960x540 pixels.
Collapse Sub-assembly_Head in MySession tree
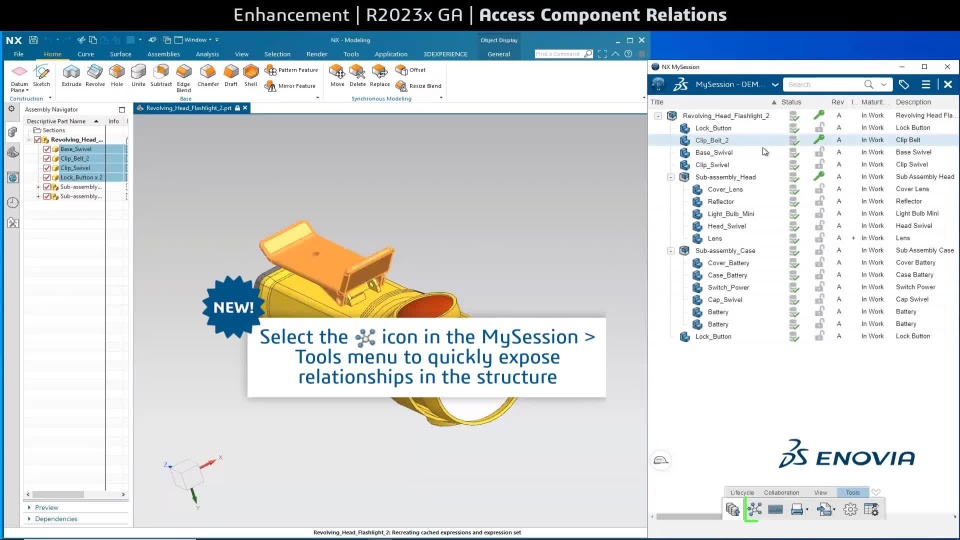[x=670, y=177]
